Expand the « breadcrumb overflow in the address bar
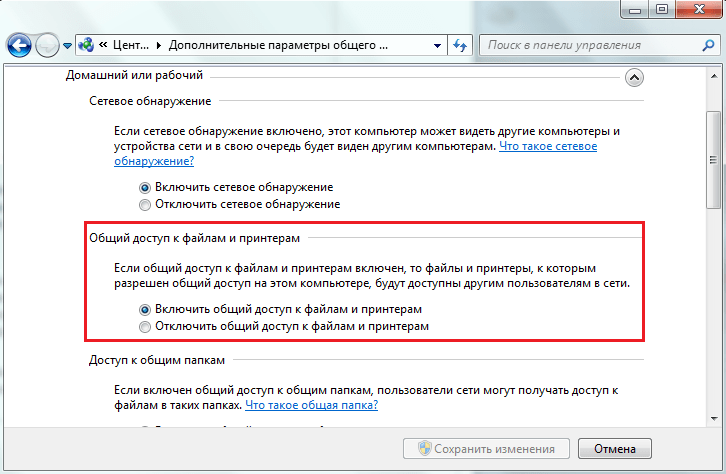The height and width of the screenshot is (474, 726). pyautogui.click(x=104, y=46)
